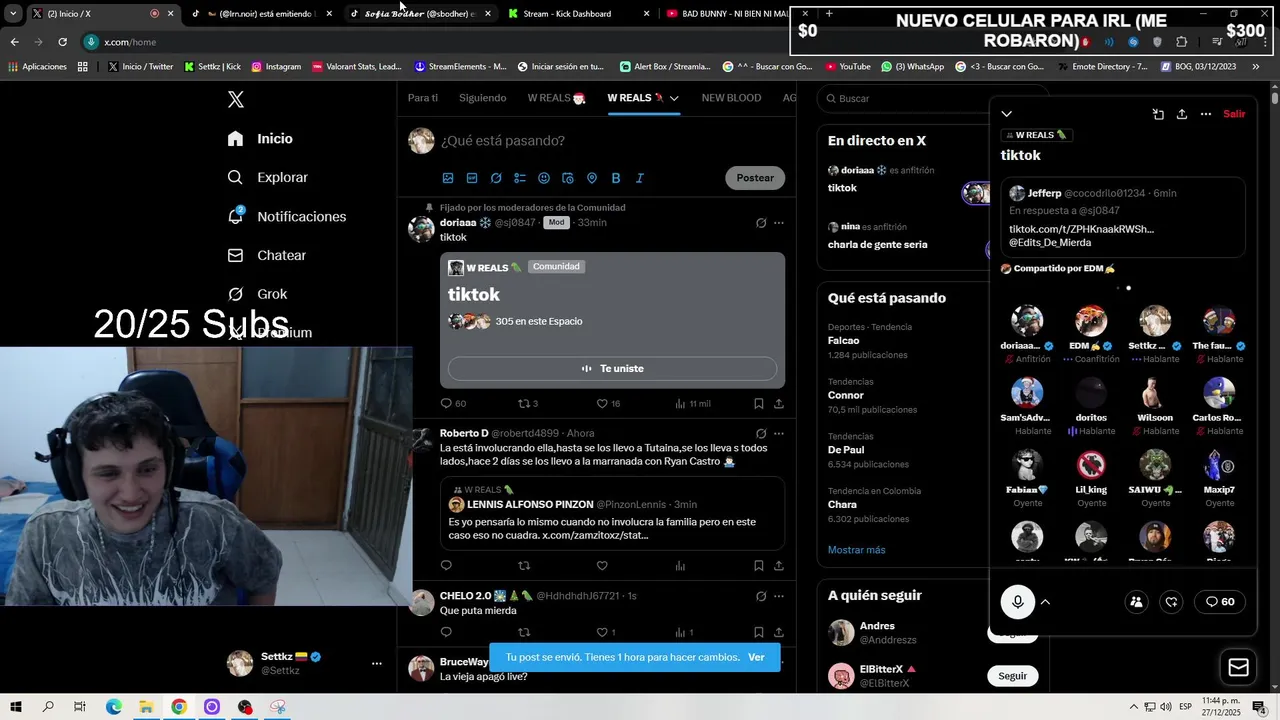Share doriaaa's tiktok post
The height and width of the screenshot is (720, 1280).
(x=779, y=404)
